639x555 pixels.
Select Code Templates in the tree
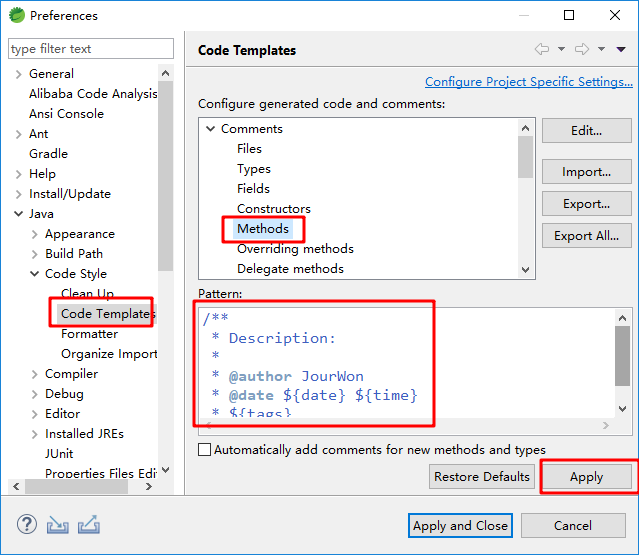108,314
